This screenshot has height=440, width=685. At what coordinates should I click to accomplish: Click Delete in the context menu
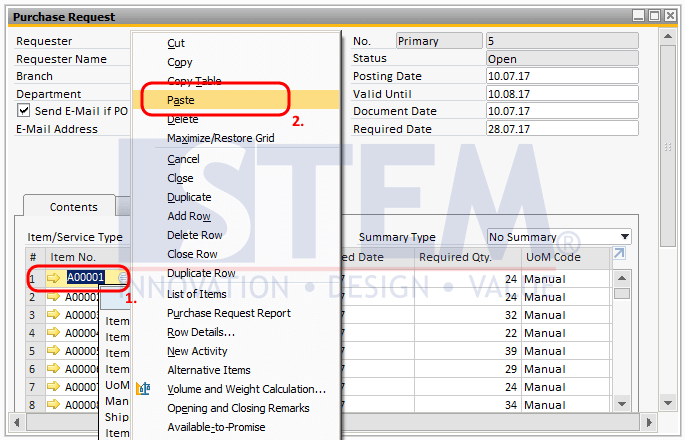click(183, 119)
